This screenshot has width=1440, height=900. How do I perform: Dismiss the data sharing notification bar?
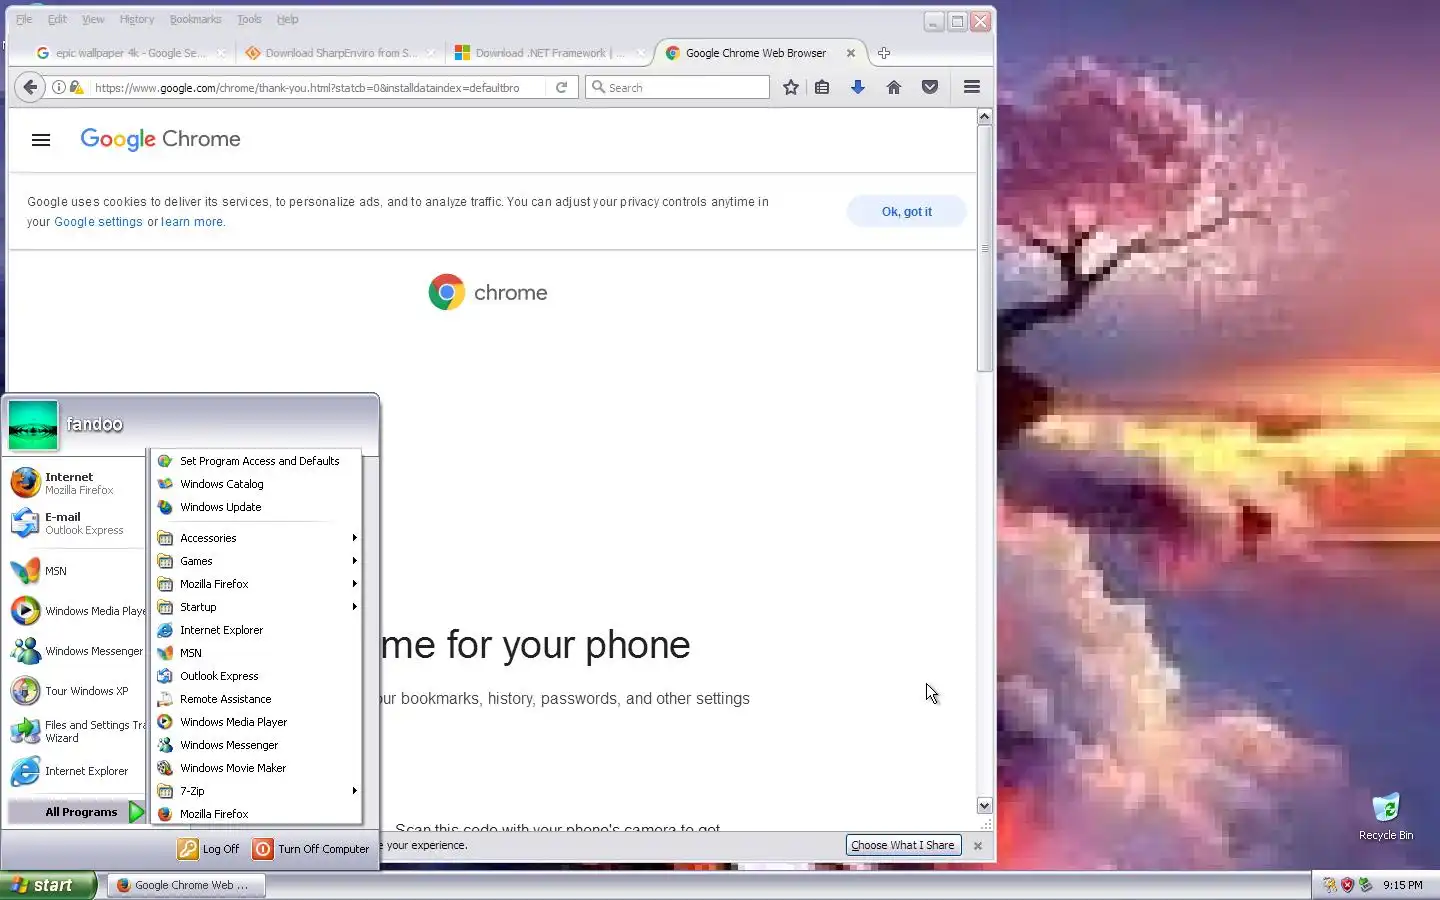pyautogui.click(x=978, y=846)
